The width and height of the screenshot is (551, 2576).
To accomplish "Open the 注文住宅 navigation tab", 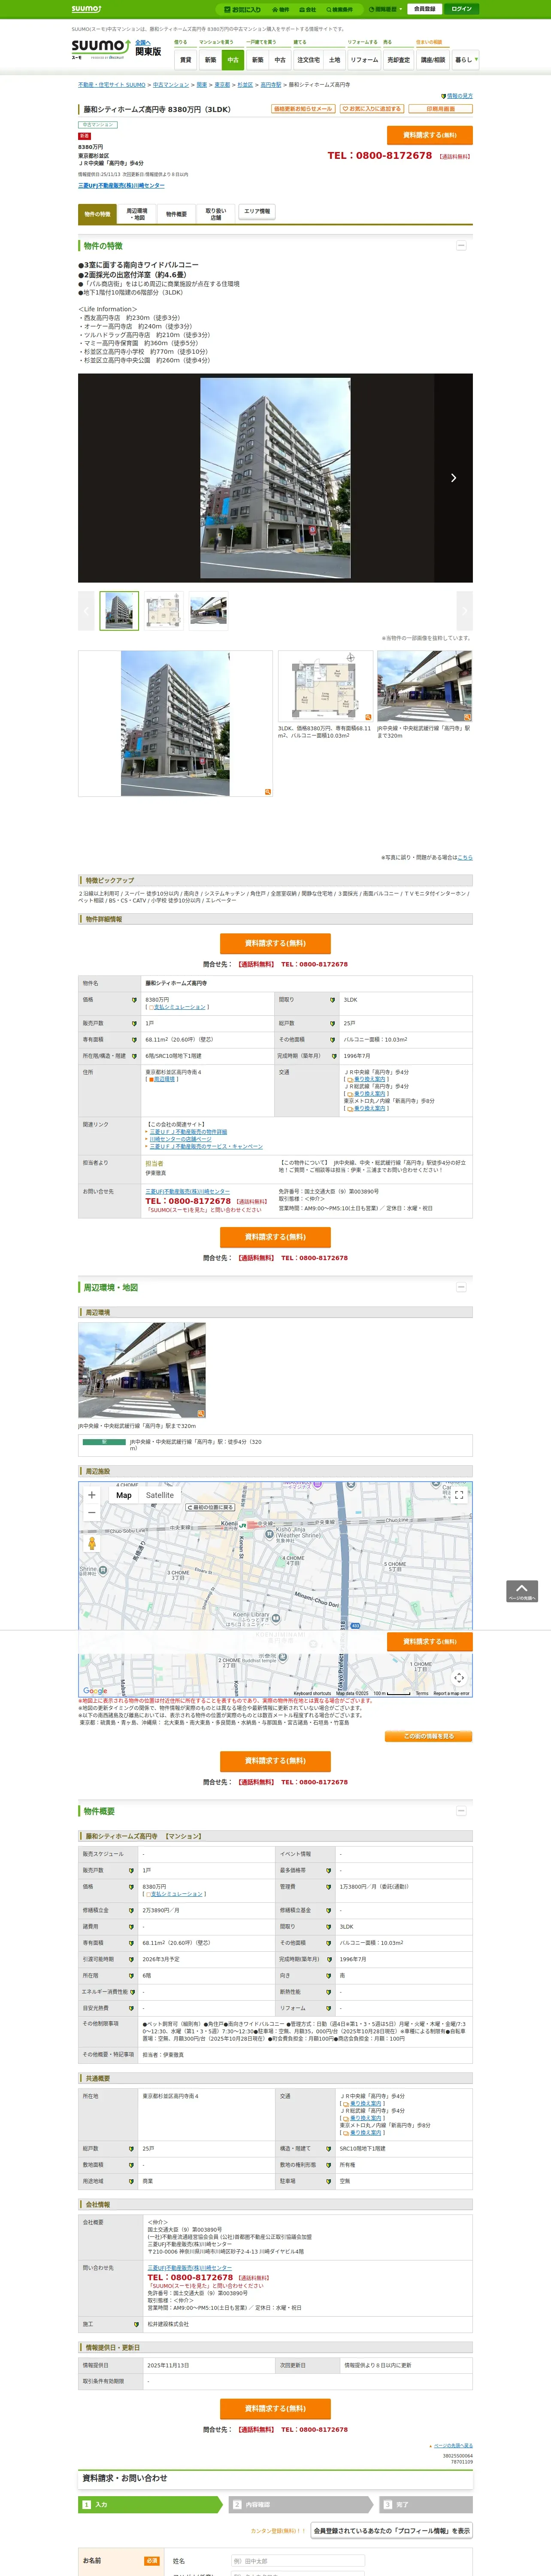I will (308, 60).
